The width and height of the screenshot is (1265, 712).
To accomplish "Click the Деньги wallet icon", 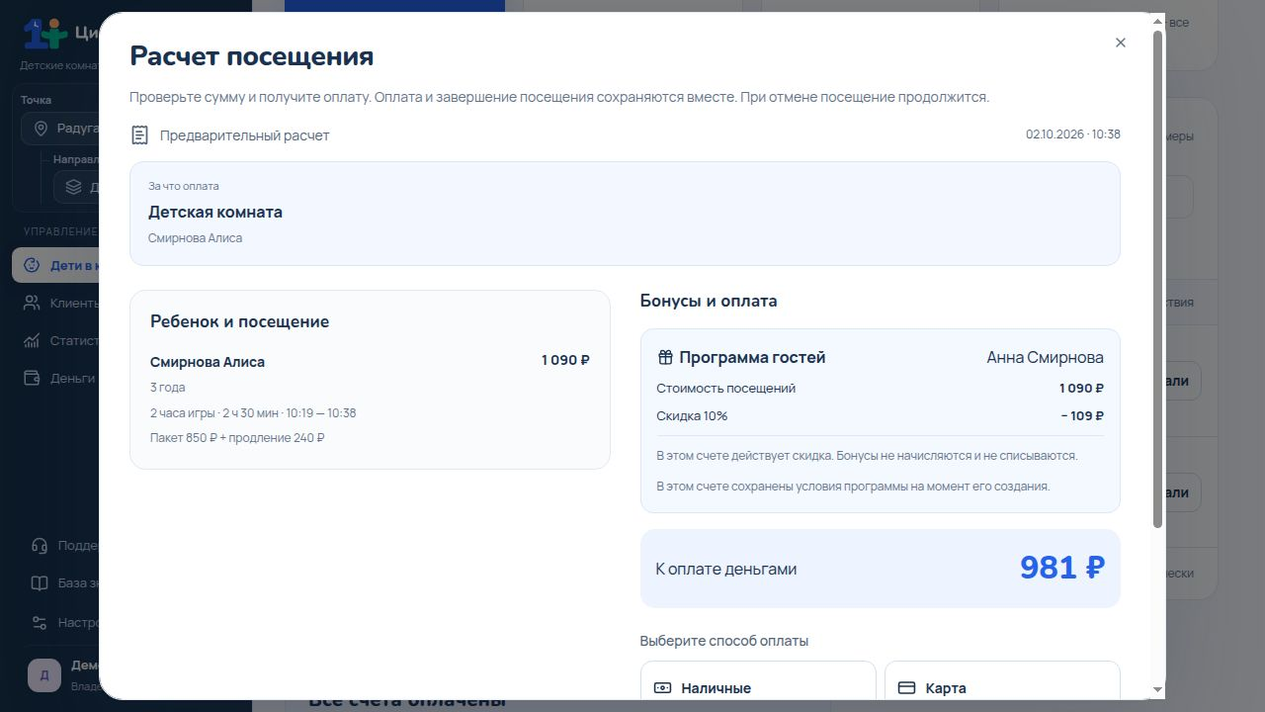I will coord(31,378).
